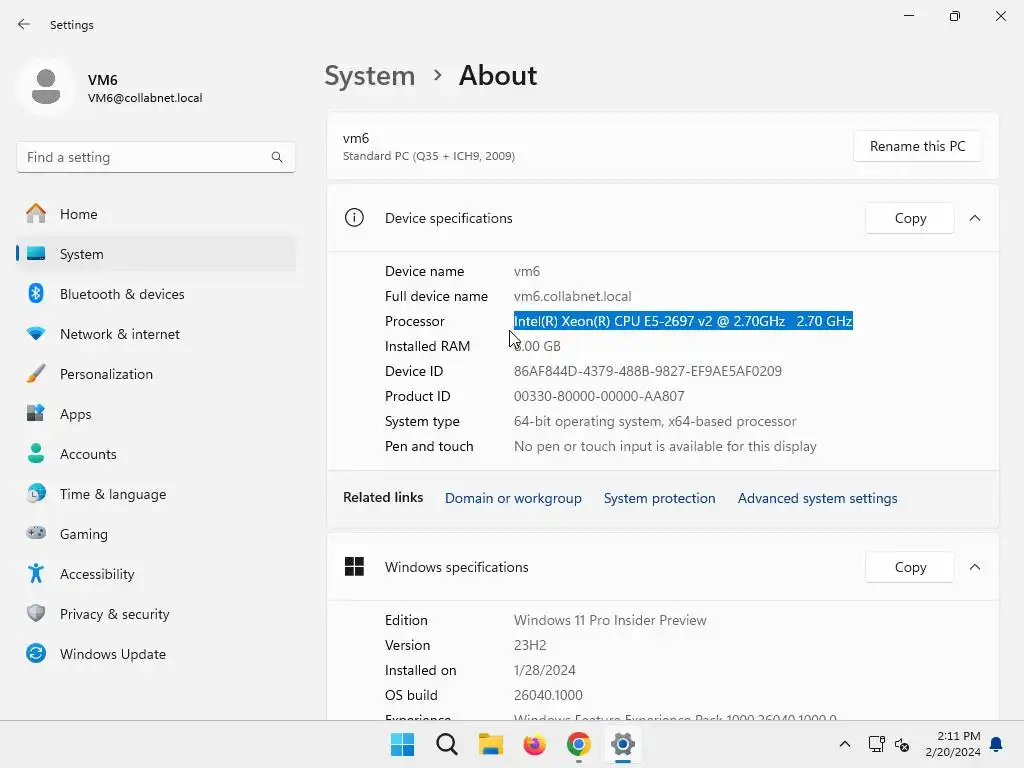The image size is (1024, 768).
Task: Click Windows 11 Pro Insider Preview edition text
Action: (610, 620)
